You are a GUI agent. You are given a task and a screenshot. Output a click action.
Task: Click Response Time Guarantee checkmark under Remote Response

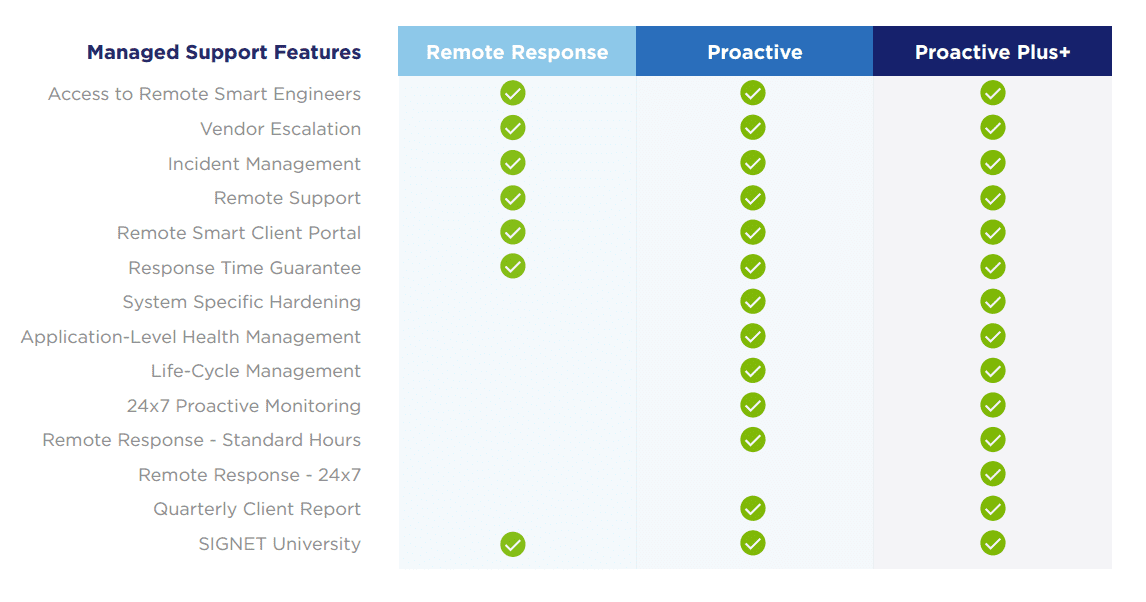pos(512,266)
